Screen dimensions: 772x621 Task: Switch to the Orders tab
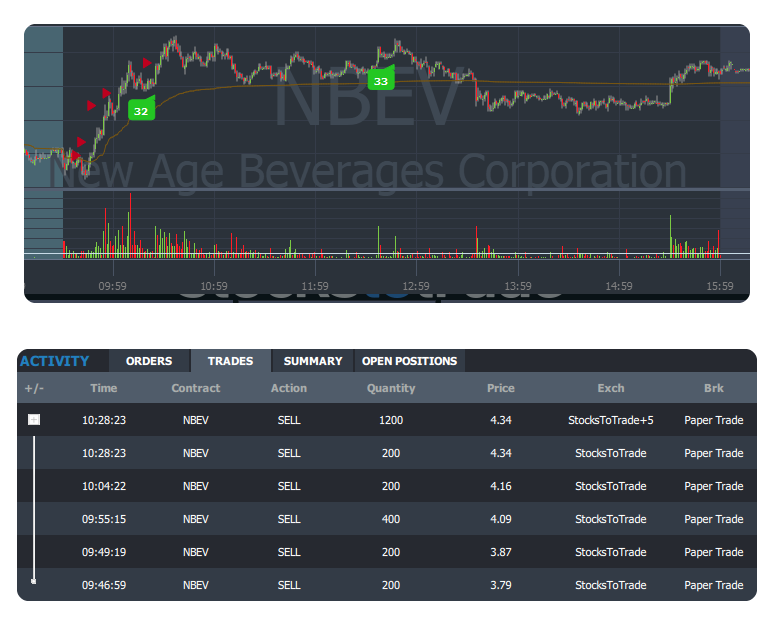coord(149,361)
